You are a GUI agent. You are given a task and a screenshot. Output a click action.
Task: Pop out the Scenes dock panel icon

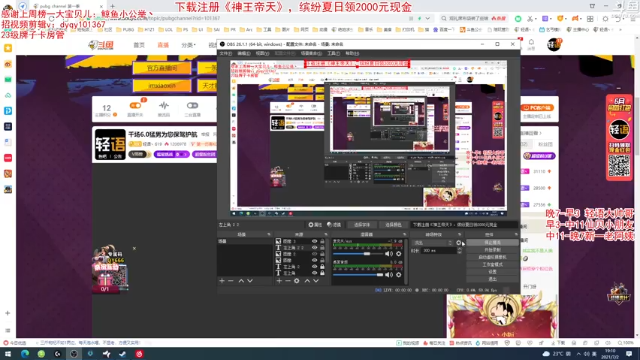point(269,234)
